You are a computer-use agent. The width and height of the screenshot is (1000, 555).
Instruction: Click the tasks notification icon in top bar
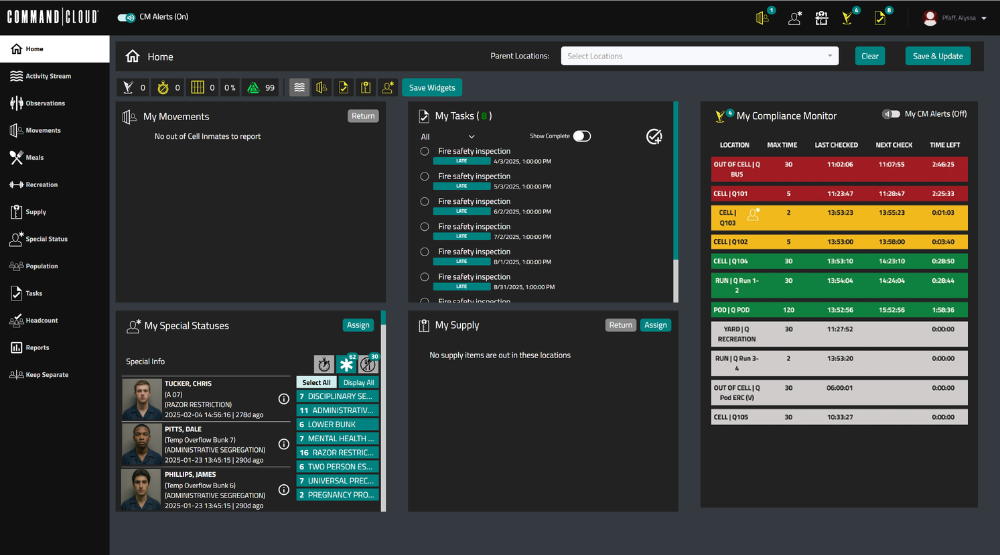click(880, 17)
